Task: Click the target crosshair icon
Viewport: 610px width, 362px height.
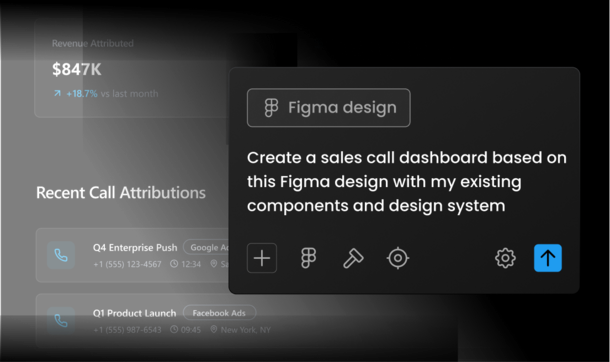Action: (398, 258)
